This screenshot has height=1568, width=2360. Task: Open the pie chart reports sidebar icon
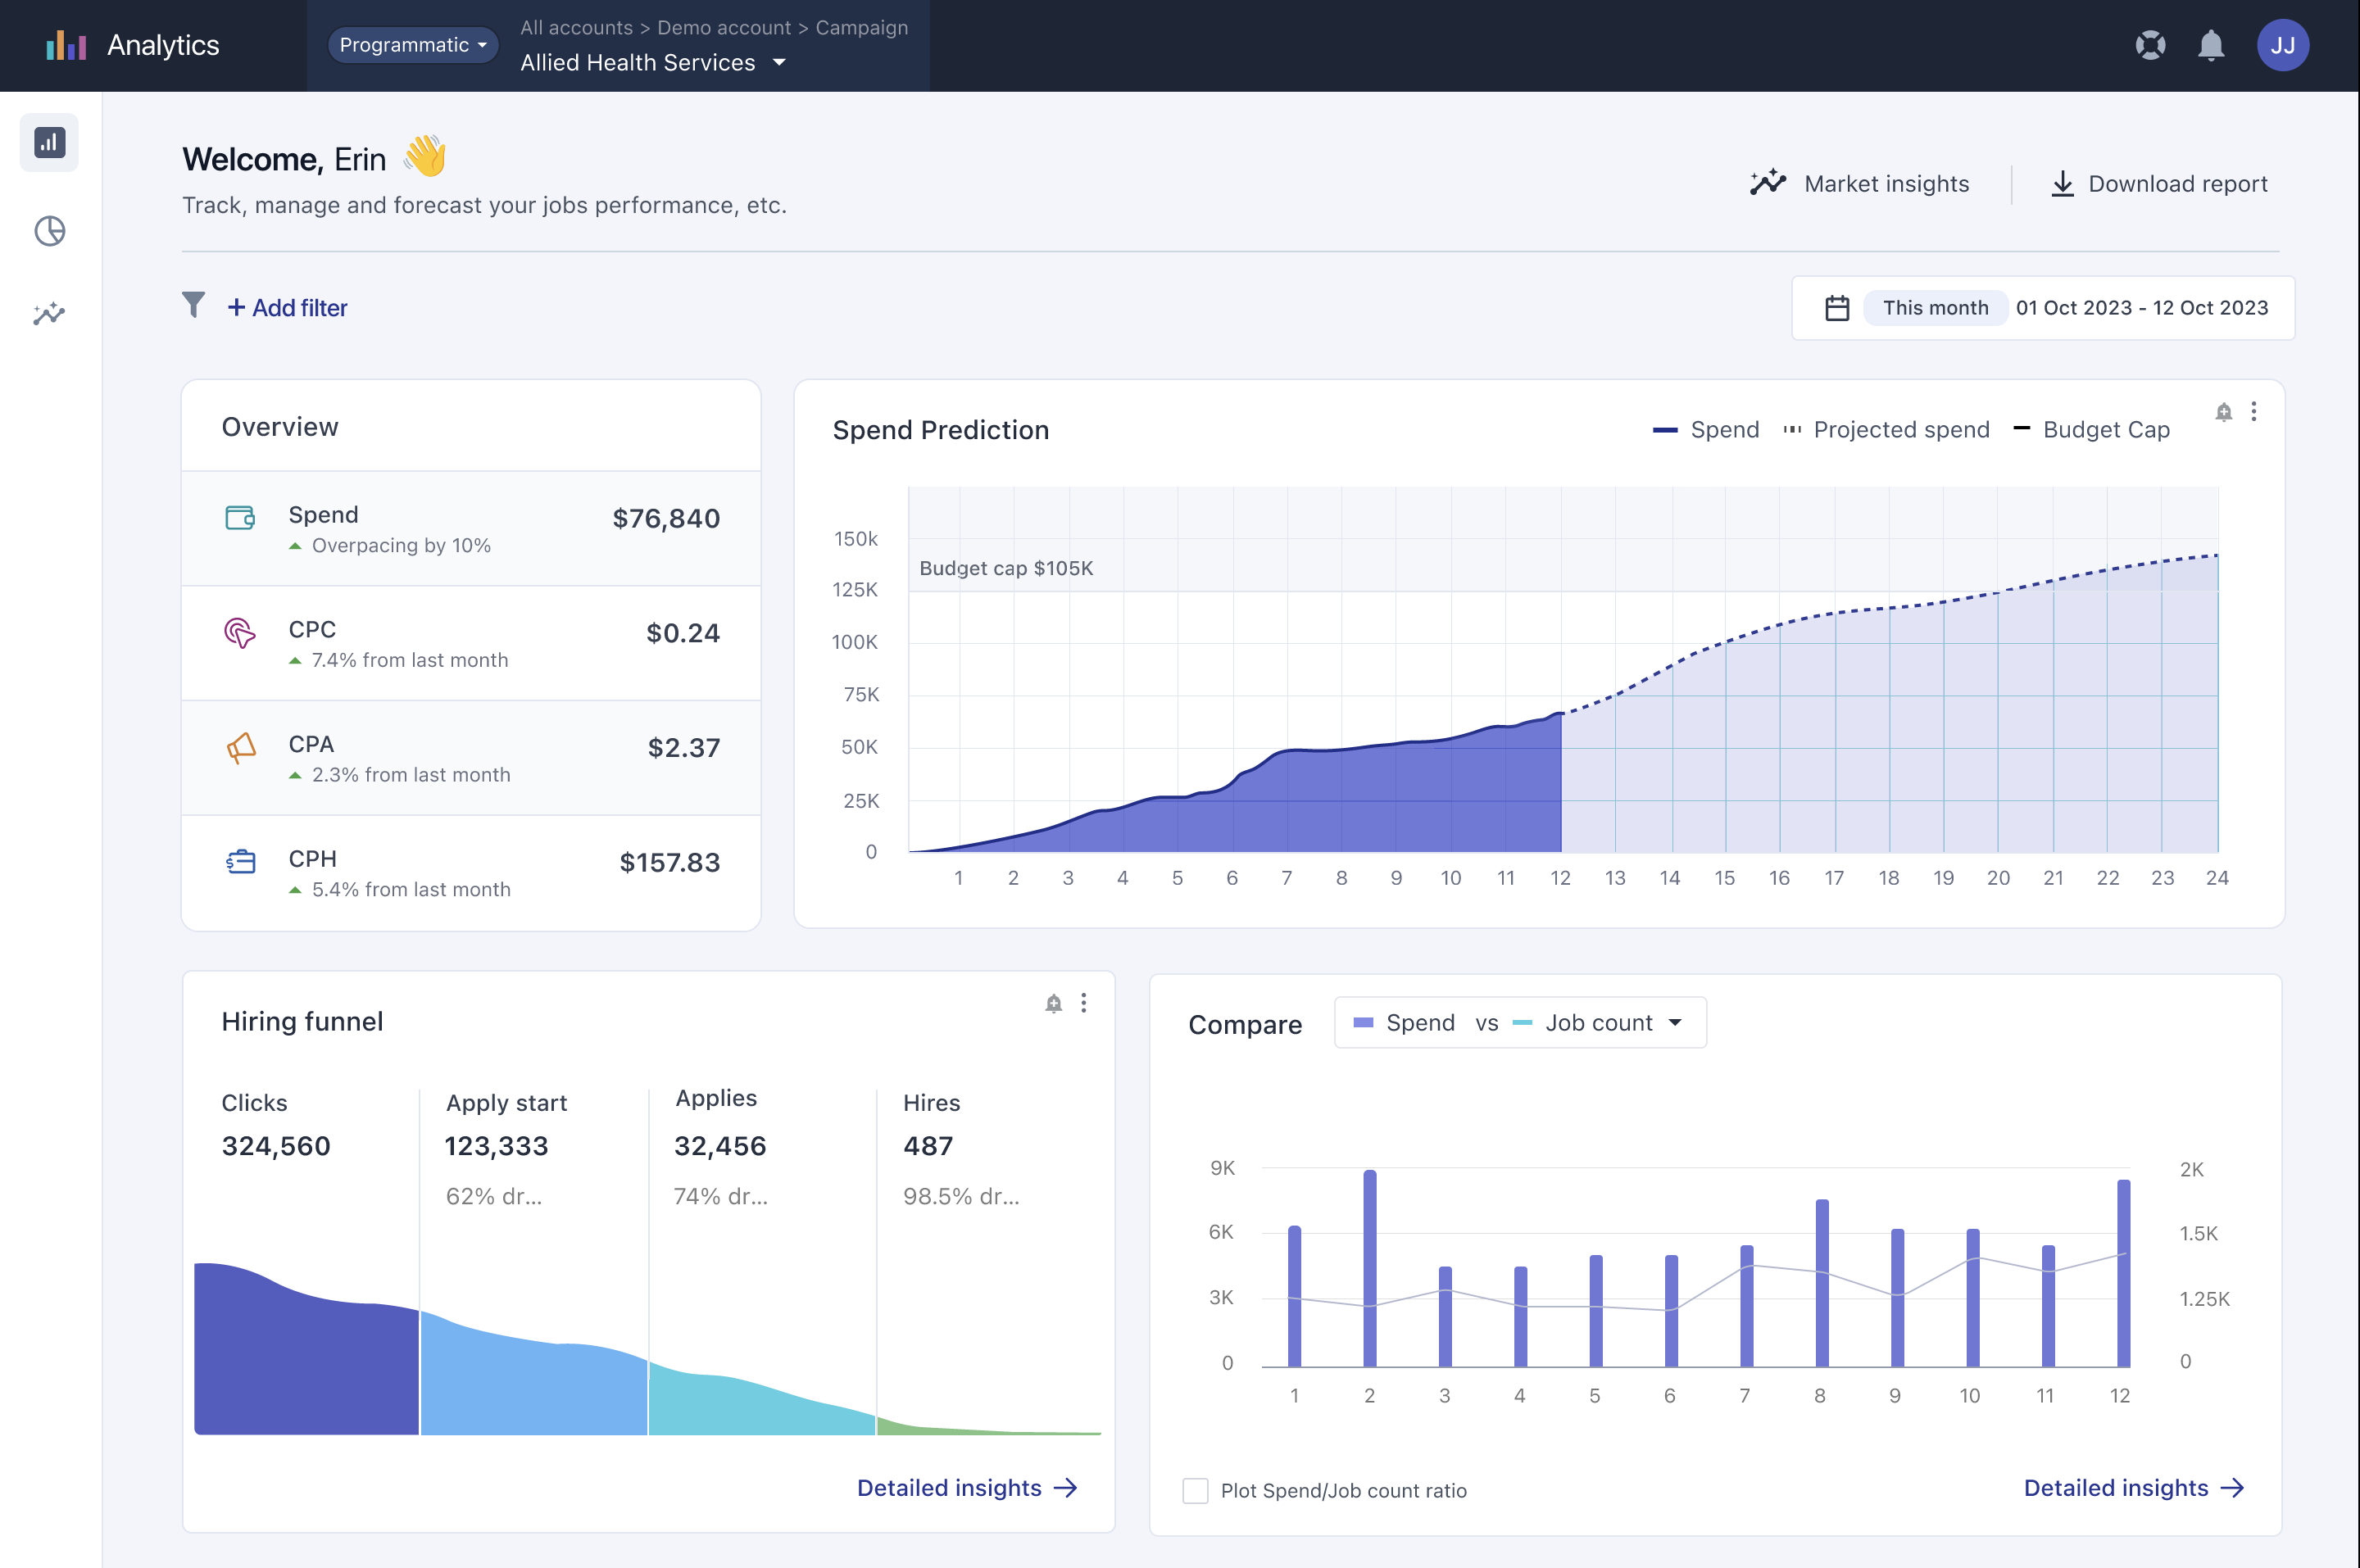[49, 231]
